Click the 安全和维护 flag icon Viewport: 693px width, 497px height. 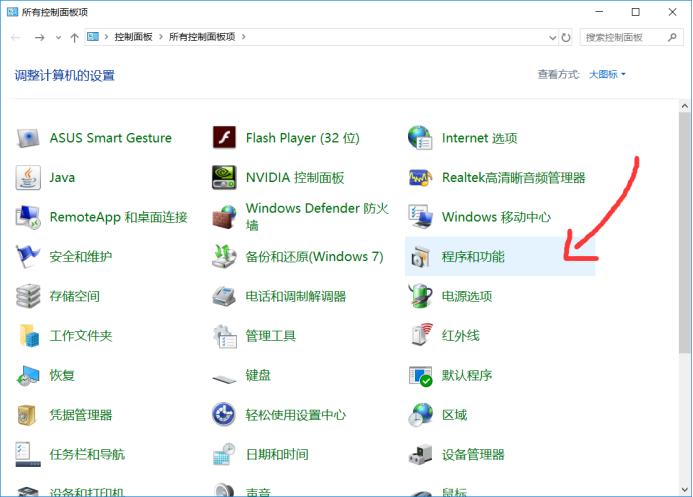coord(28,257)
